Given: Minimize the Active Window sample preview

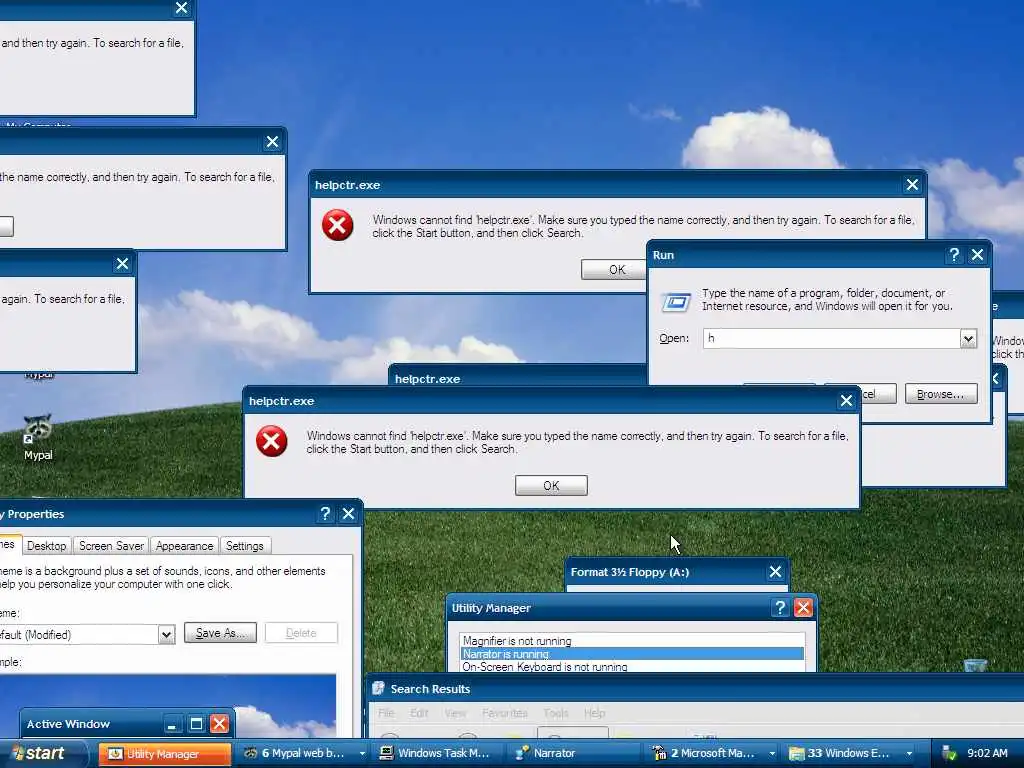Looking at the screenshot, I should point(172,724).
